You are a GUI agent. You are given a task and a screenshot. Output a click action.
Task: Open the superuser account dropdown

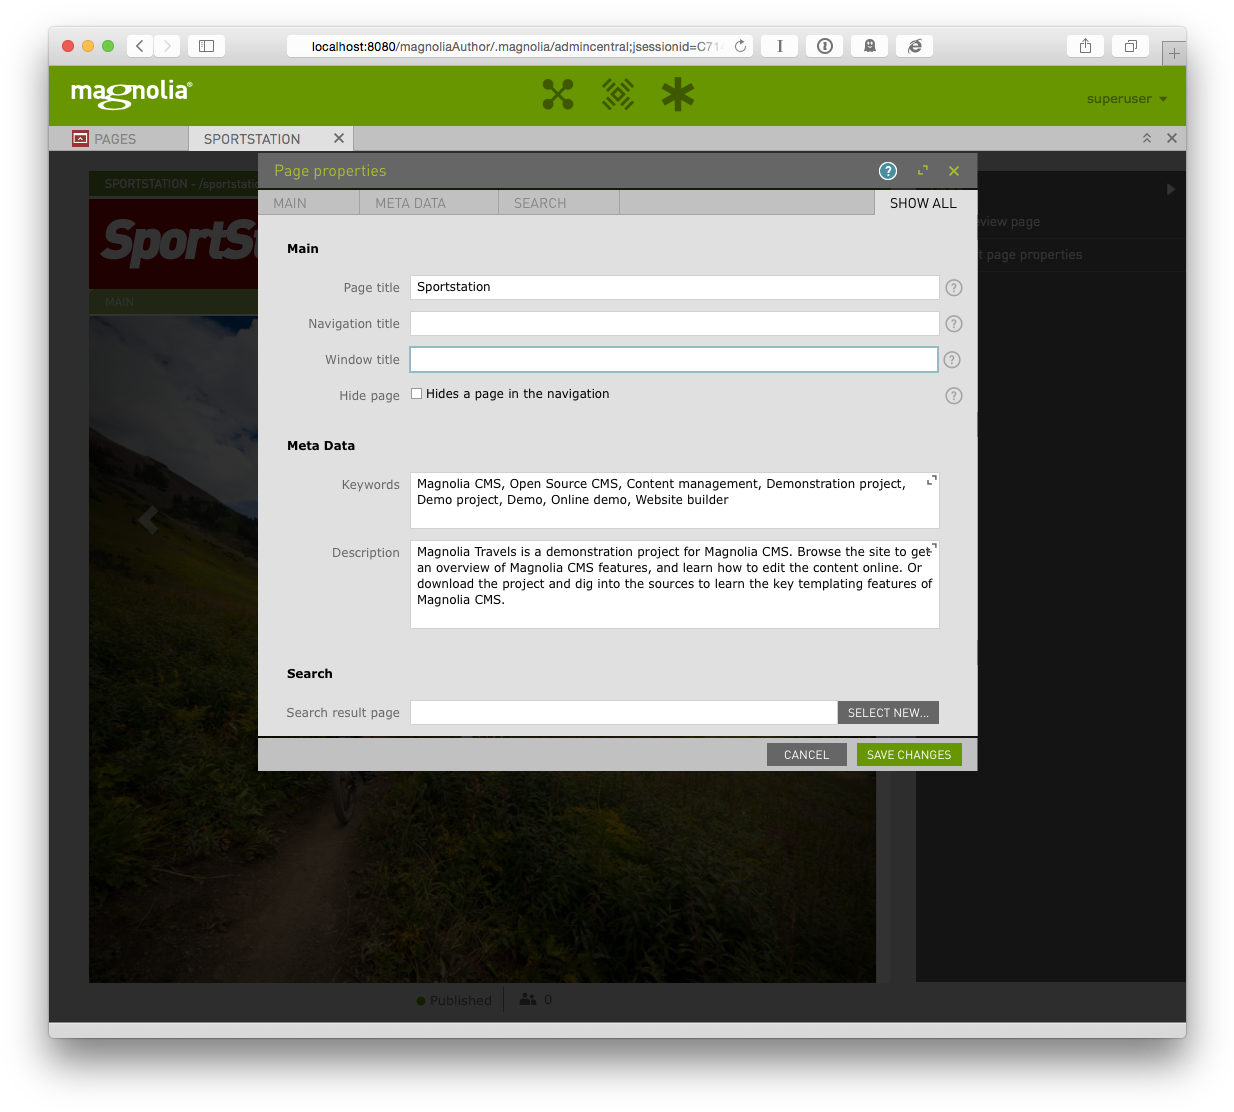1126,99
